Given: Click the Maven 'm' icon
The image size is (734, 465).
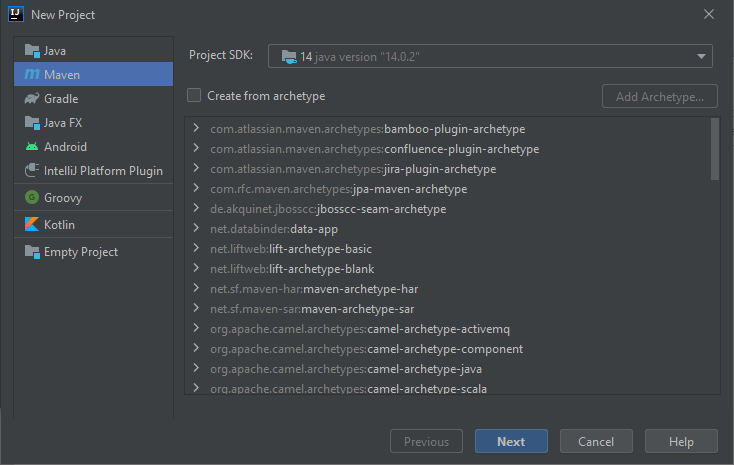Looking at the screenshot, I should coord(32,74).
